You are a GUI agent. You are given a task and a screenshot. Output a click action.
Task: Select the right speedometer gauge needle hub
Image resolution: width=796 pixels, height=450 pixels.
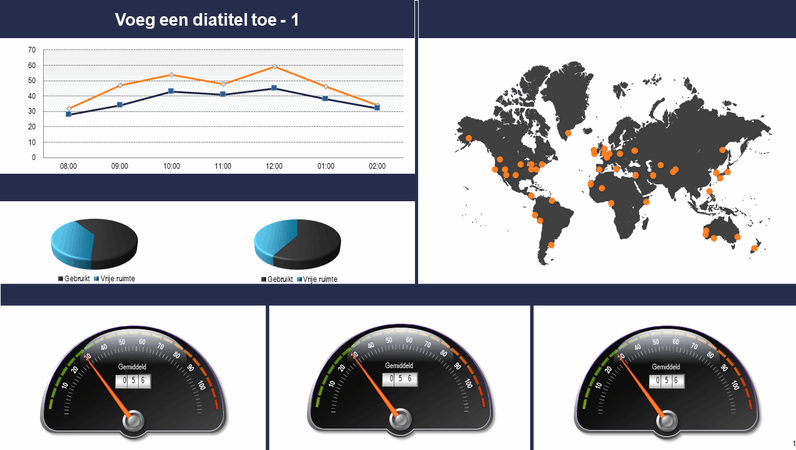[667, 423]
